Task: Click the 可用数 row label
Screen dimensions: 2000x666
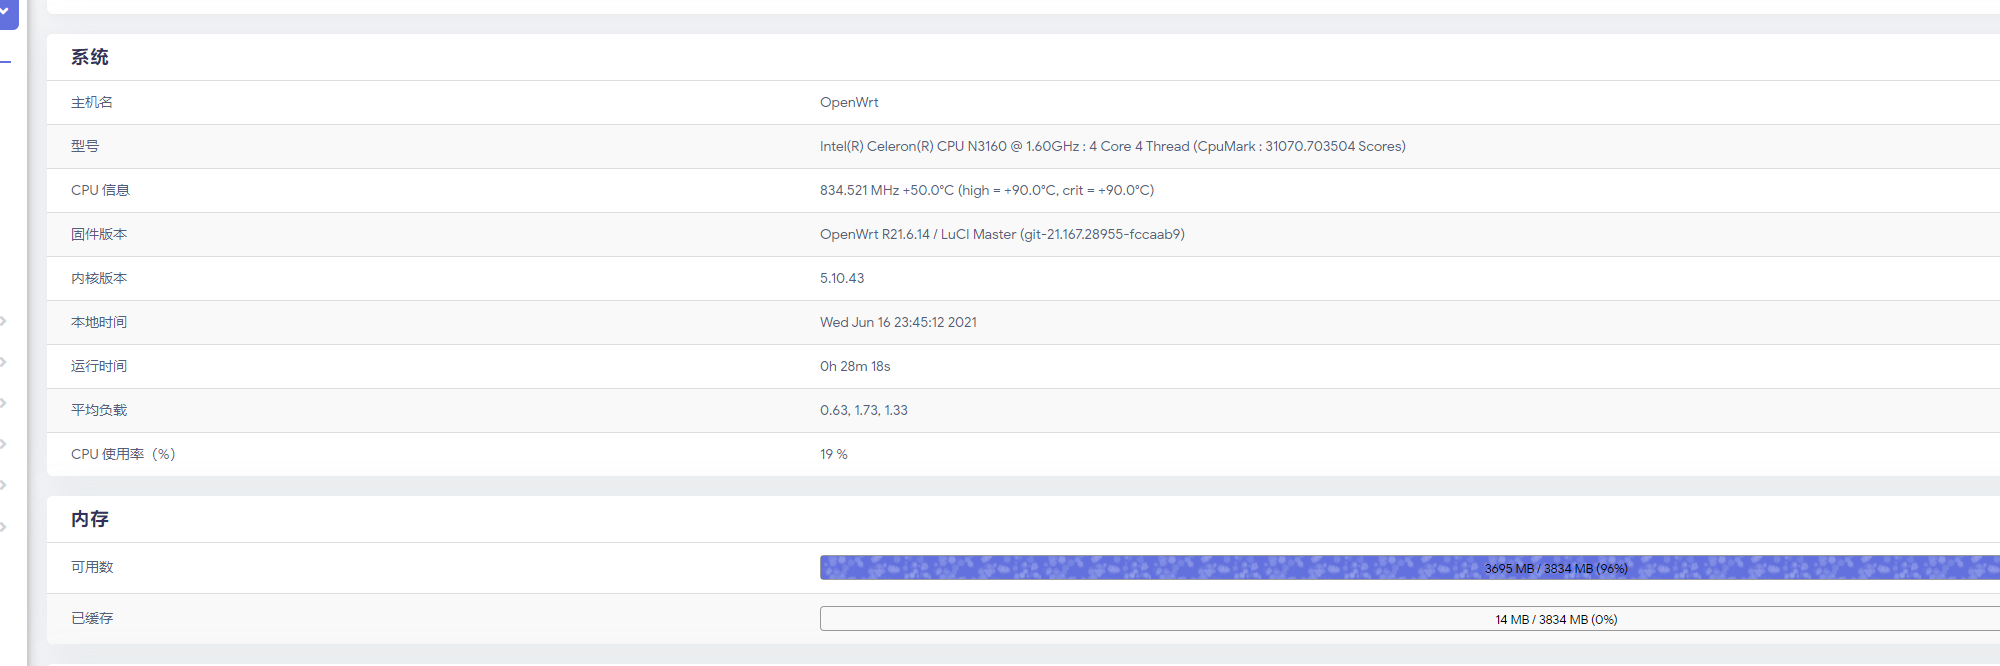Action: [x=92, y=567]
